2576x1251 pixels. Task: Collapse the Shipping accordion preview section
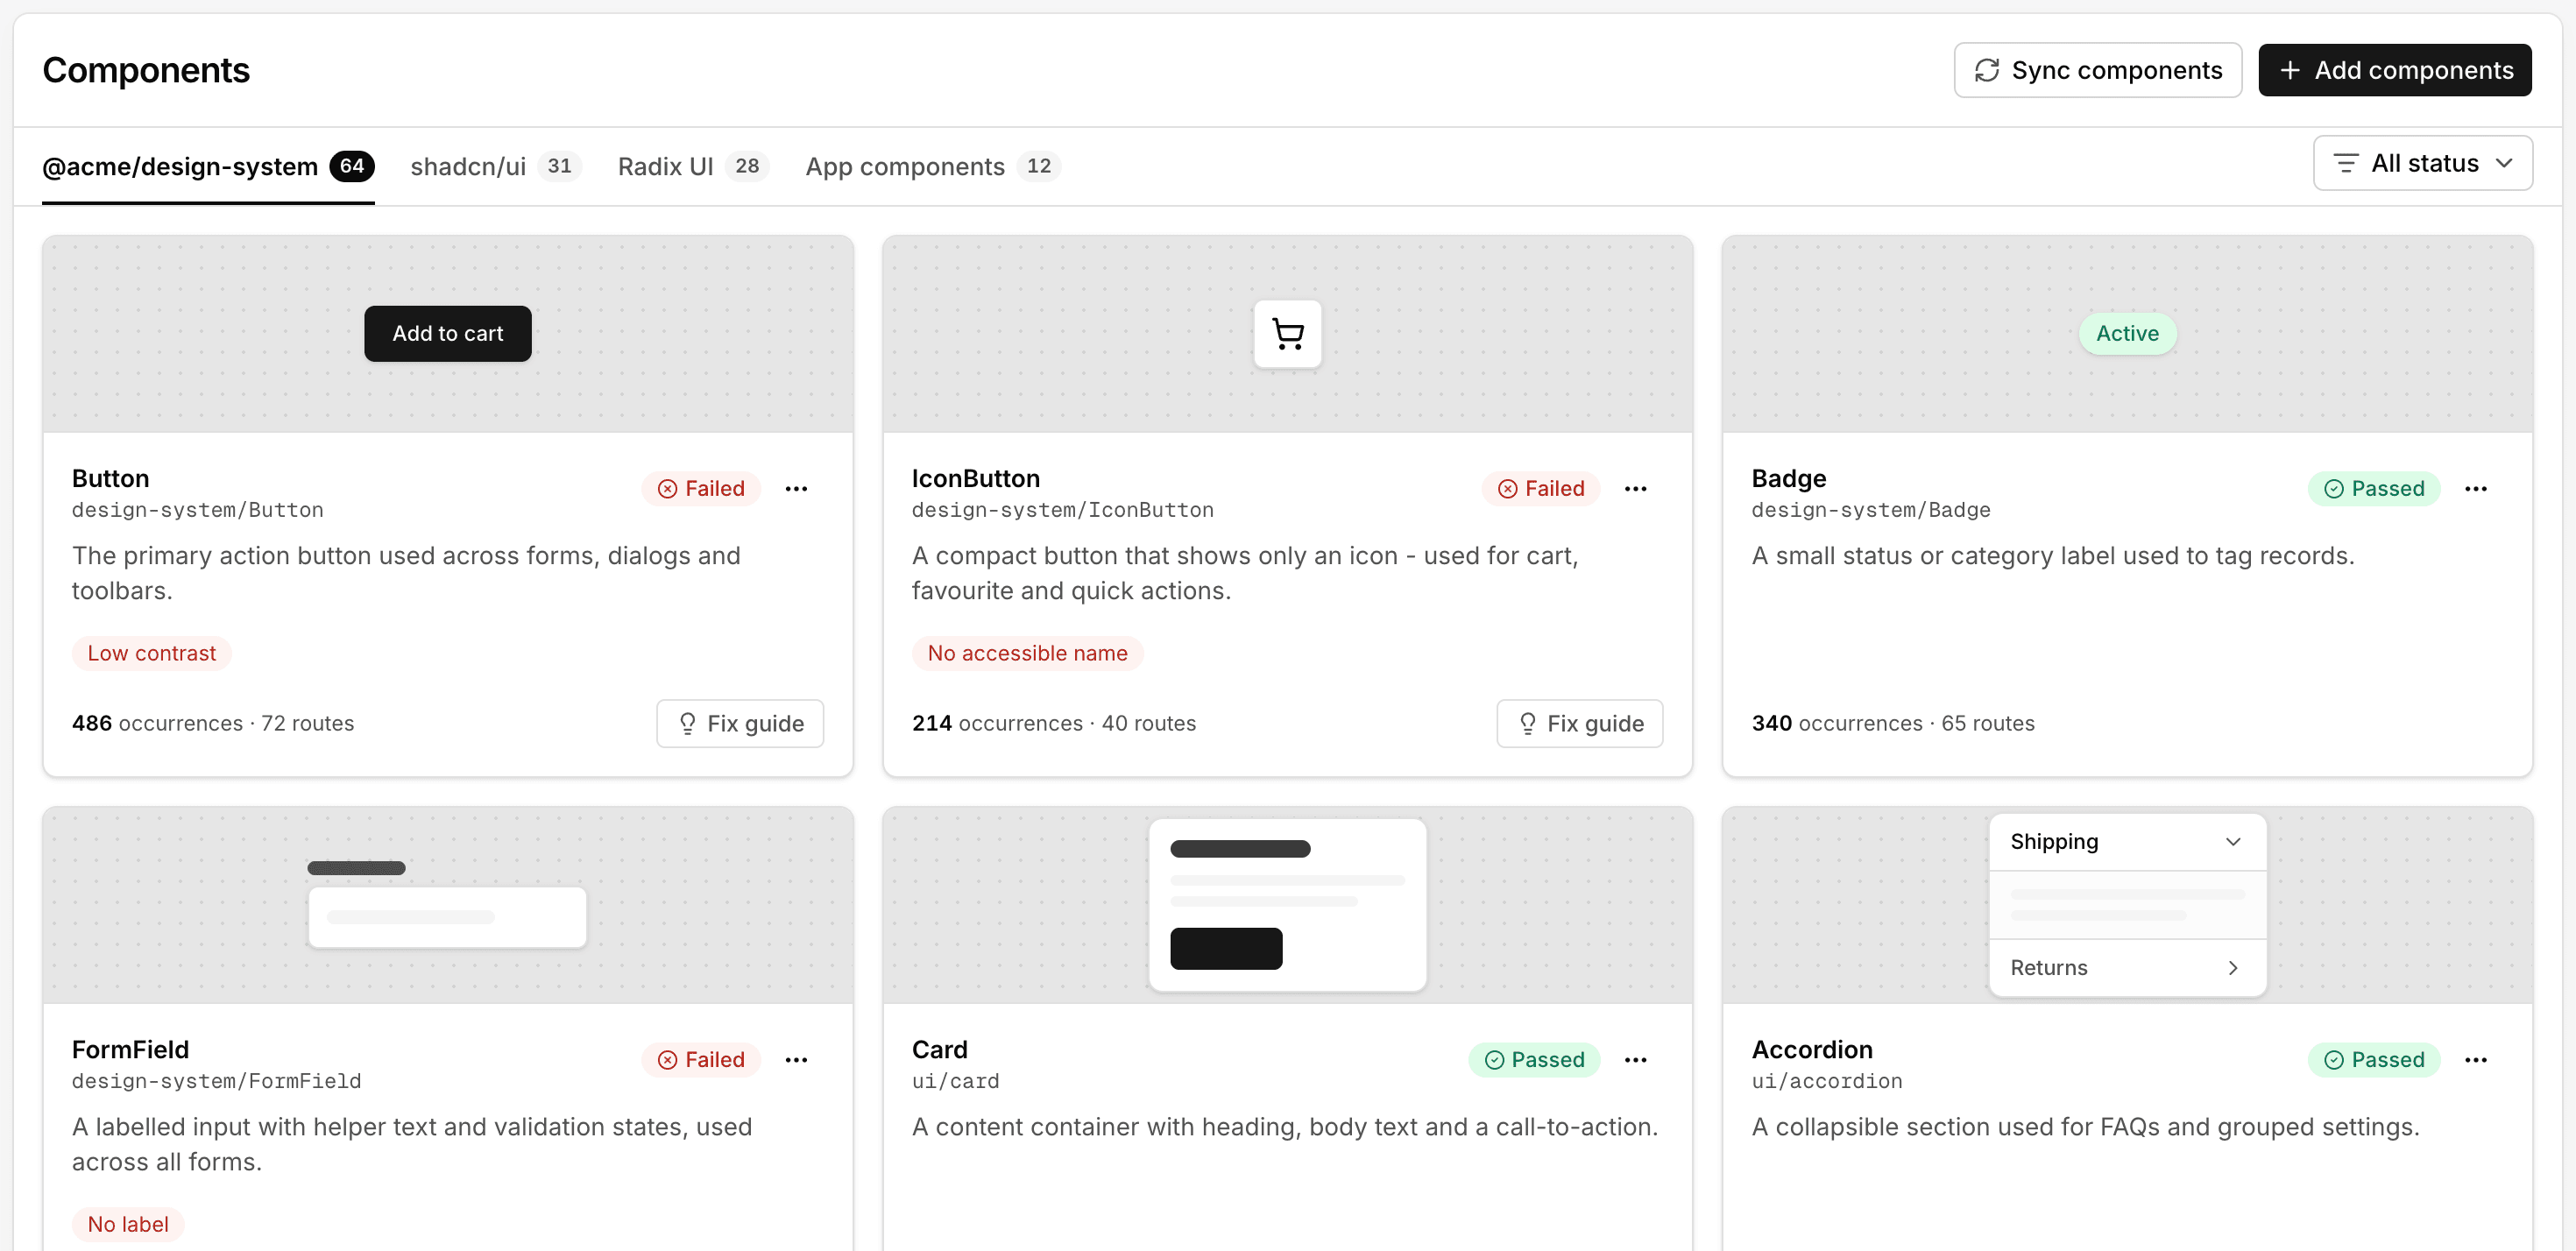coord(2127,842)
